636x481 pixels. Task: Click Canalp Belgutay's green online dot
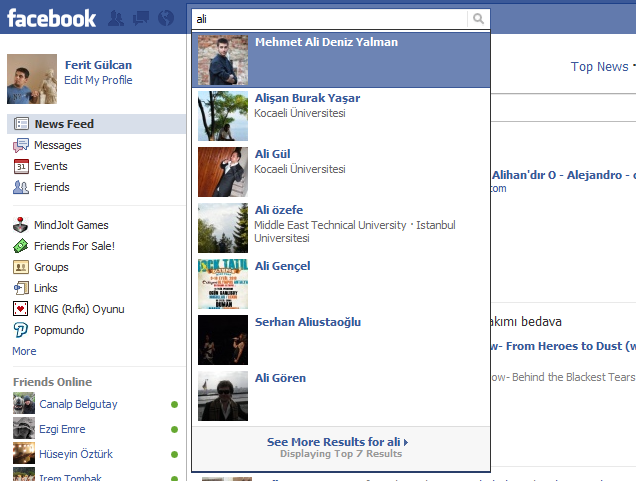[174, 404]
